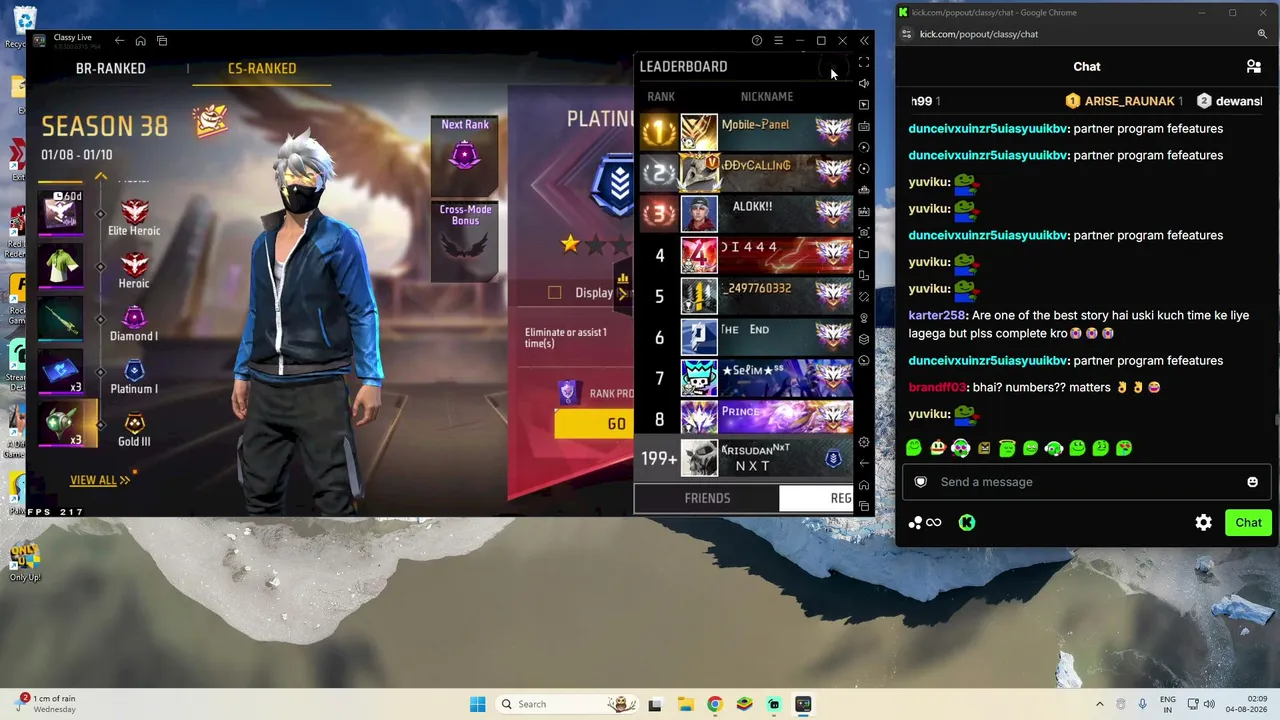Click the sidebar back arrow icon
Viewport: 1280px width, 720px height.
864,463
